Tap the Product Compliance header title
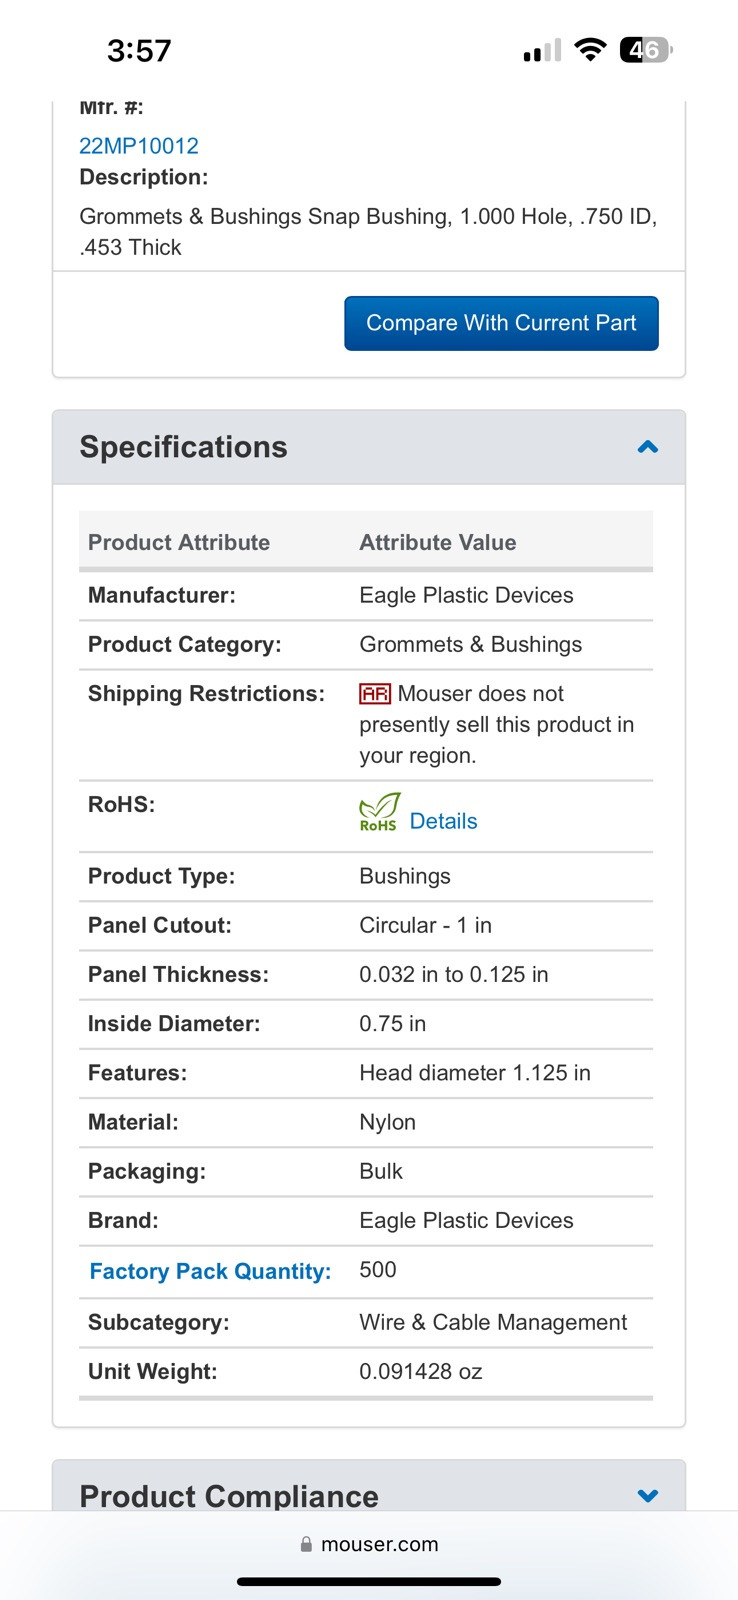This screenshot has width=738, height=1600. [x=229, y=1496]
